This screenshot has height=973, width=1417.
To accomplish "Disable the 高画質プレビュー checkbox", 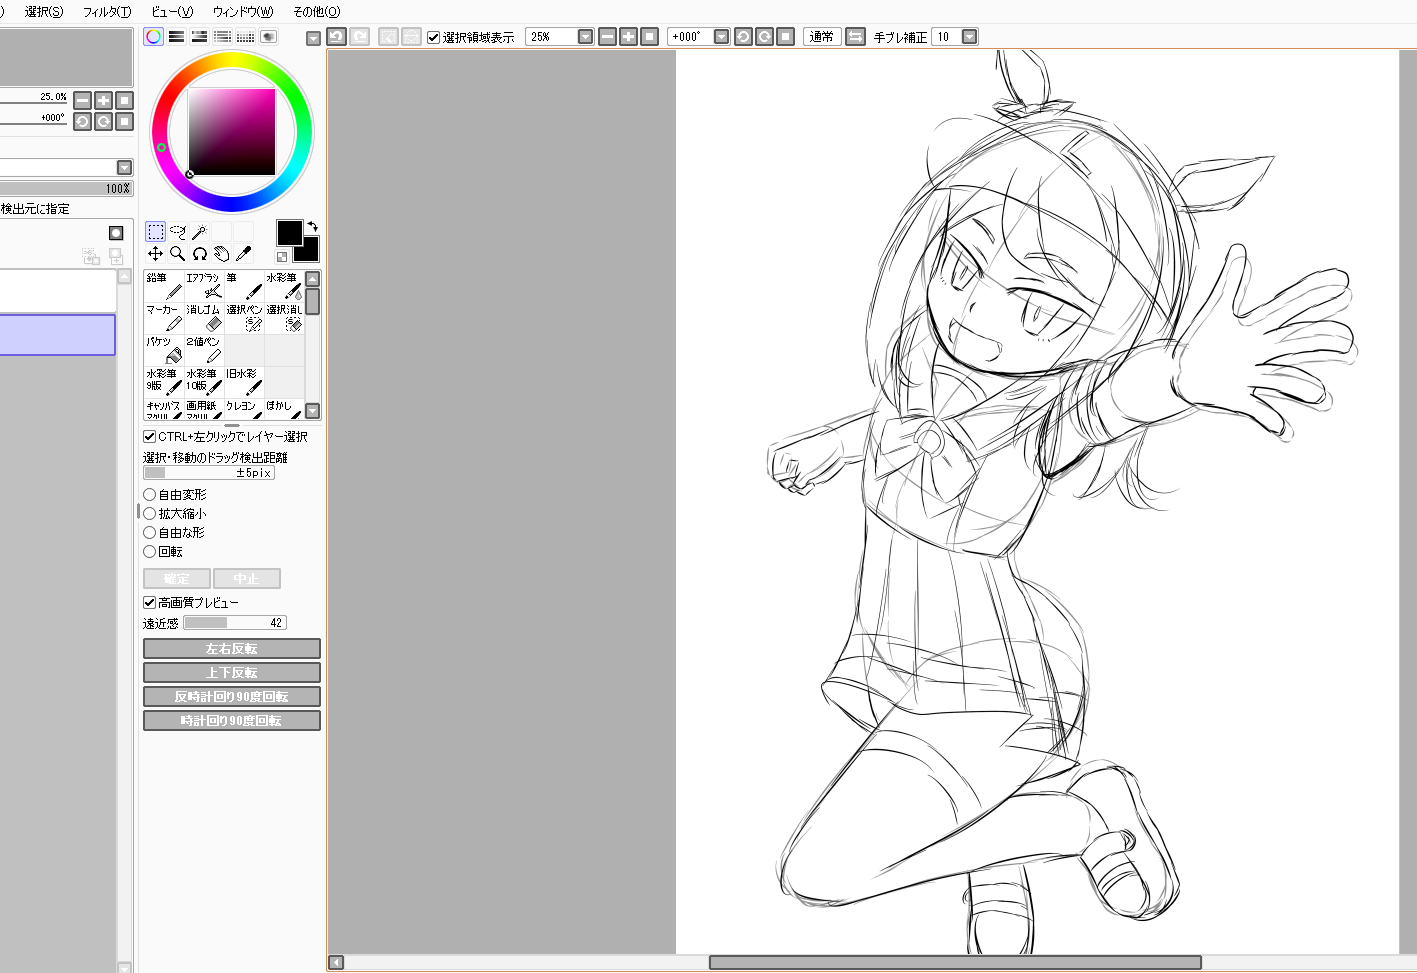I will coord(150,603).
